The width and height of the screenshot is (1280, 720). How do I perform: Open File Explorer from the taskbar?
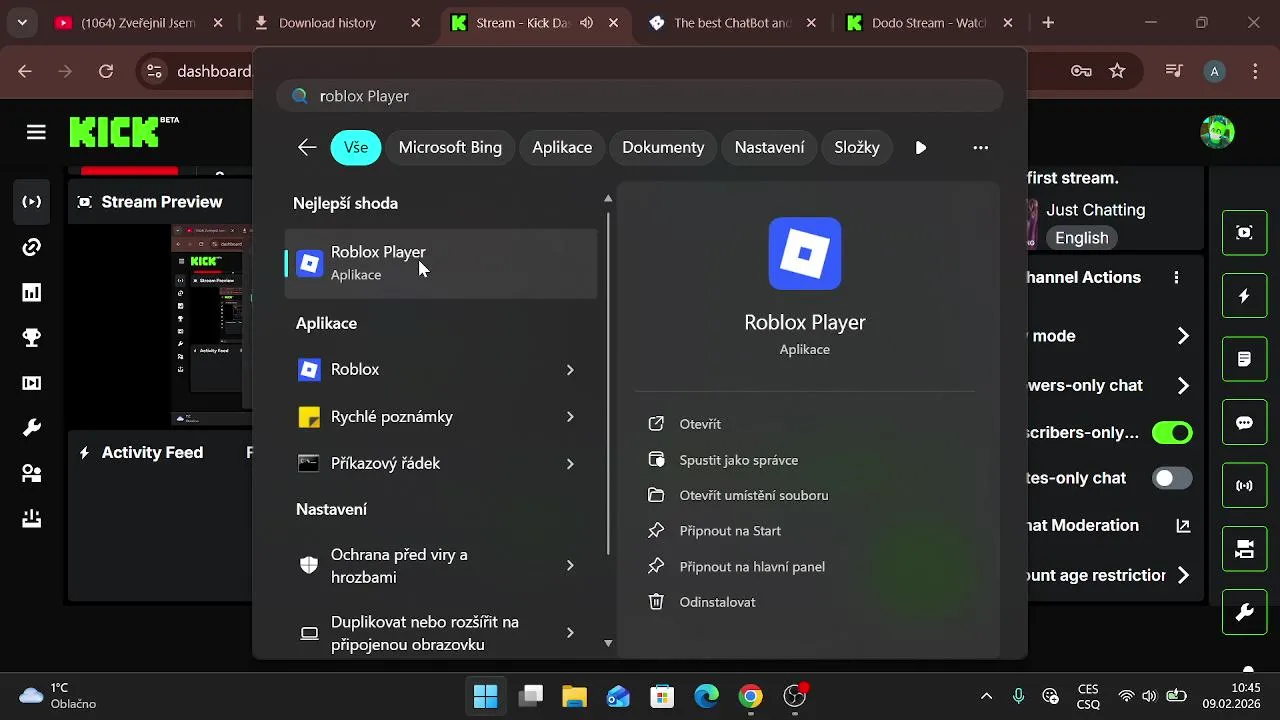pyautogui.click(x=574, y=696)
